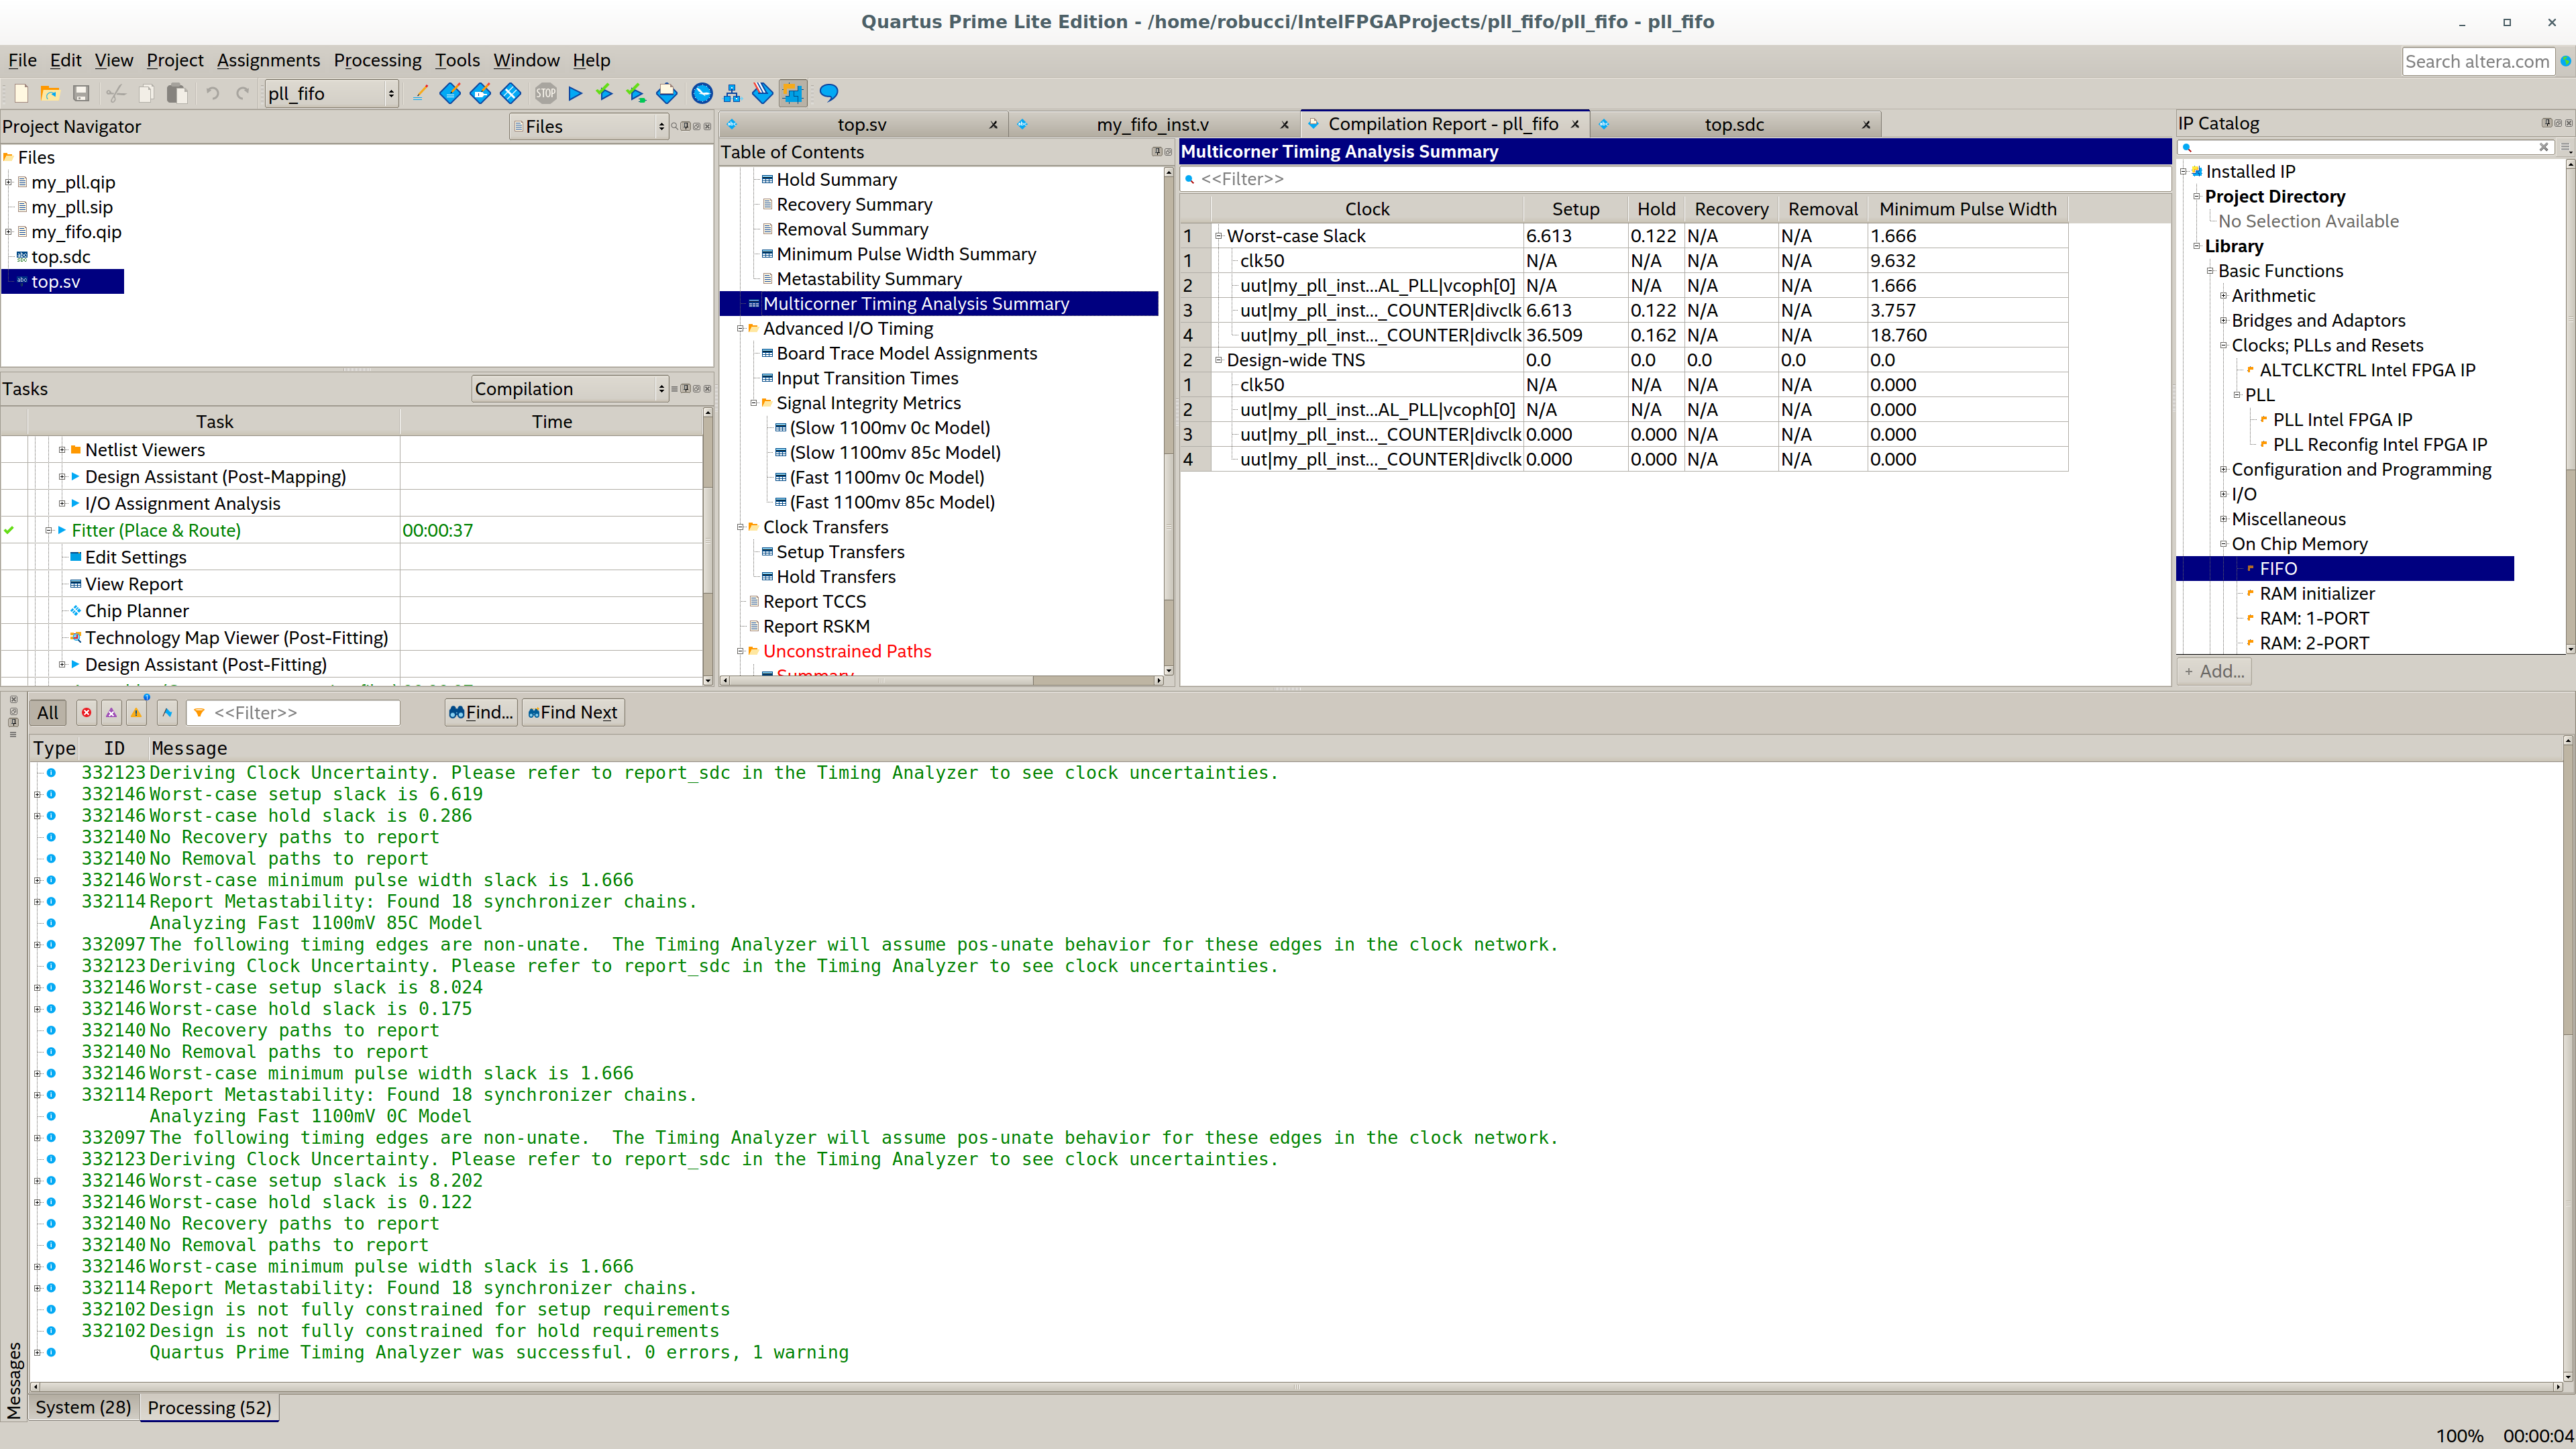Click the Save floppy-disk icon

81,93
